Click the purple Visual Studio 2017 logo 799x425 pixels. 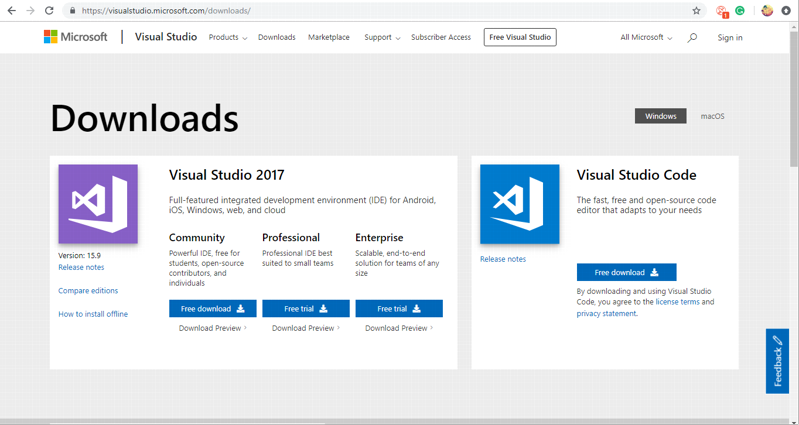click(x=98, y=204)
